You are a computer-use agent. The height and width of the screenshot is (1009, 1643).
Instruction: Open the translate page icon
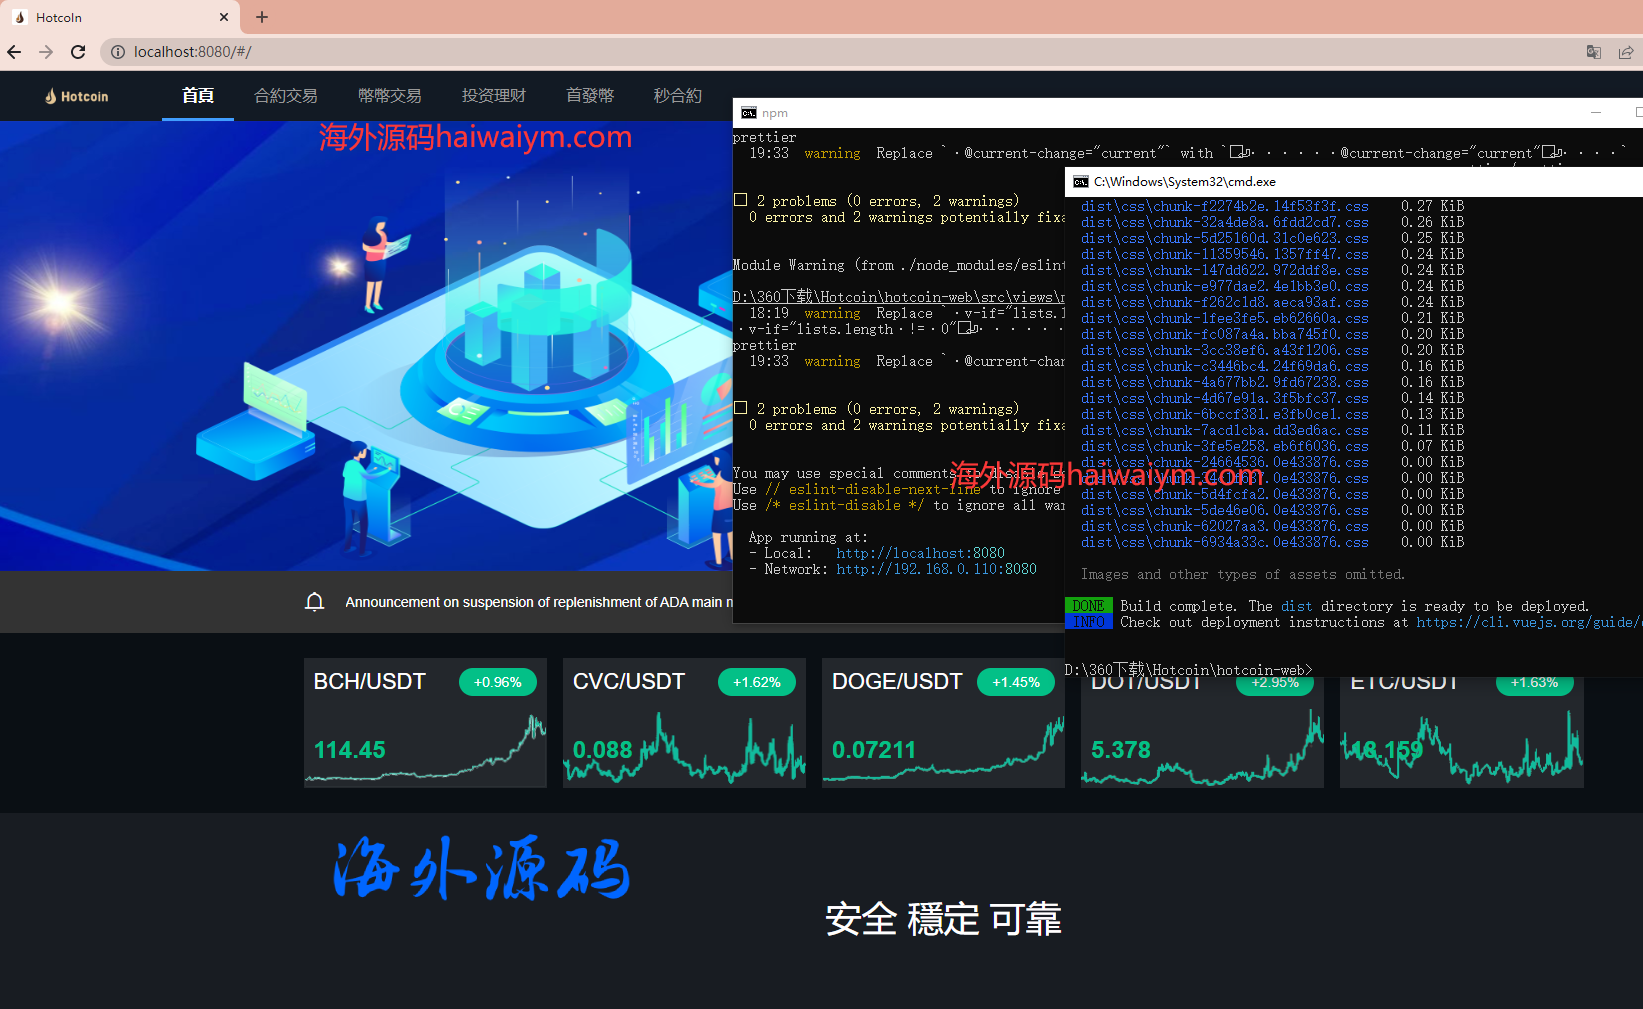coord(1594,52)
